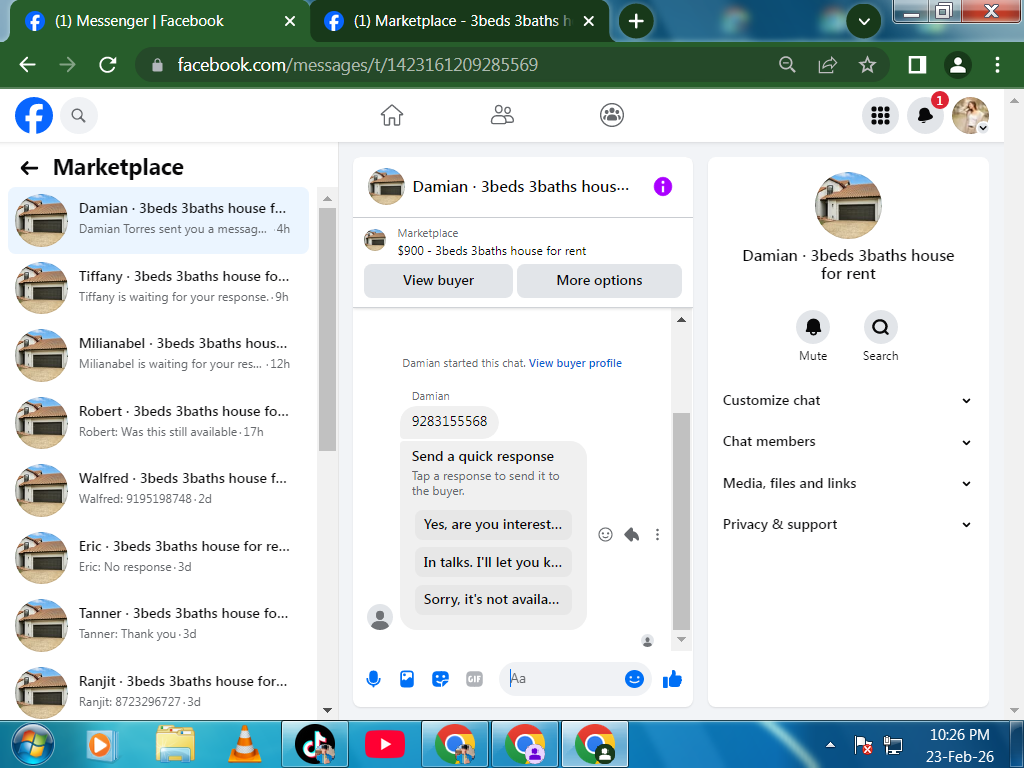
Task: Open Walfred's conversation in the list
Action: 159,489
